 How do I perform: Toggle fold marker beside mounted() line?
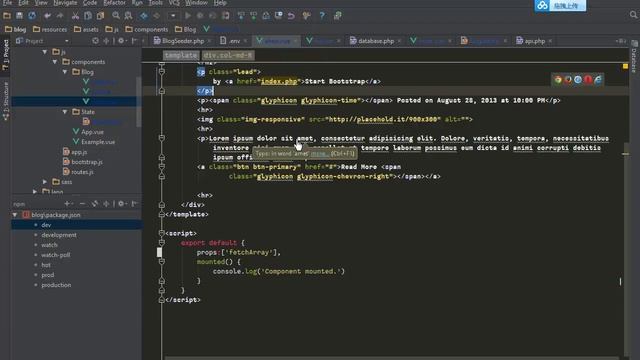162,262
